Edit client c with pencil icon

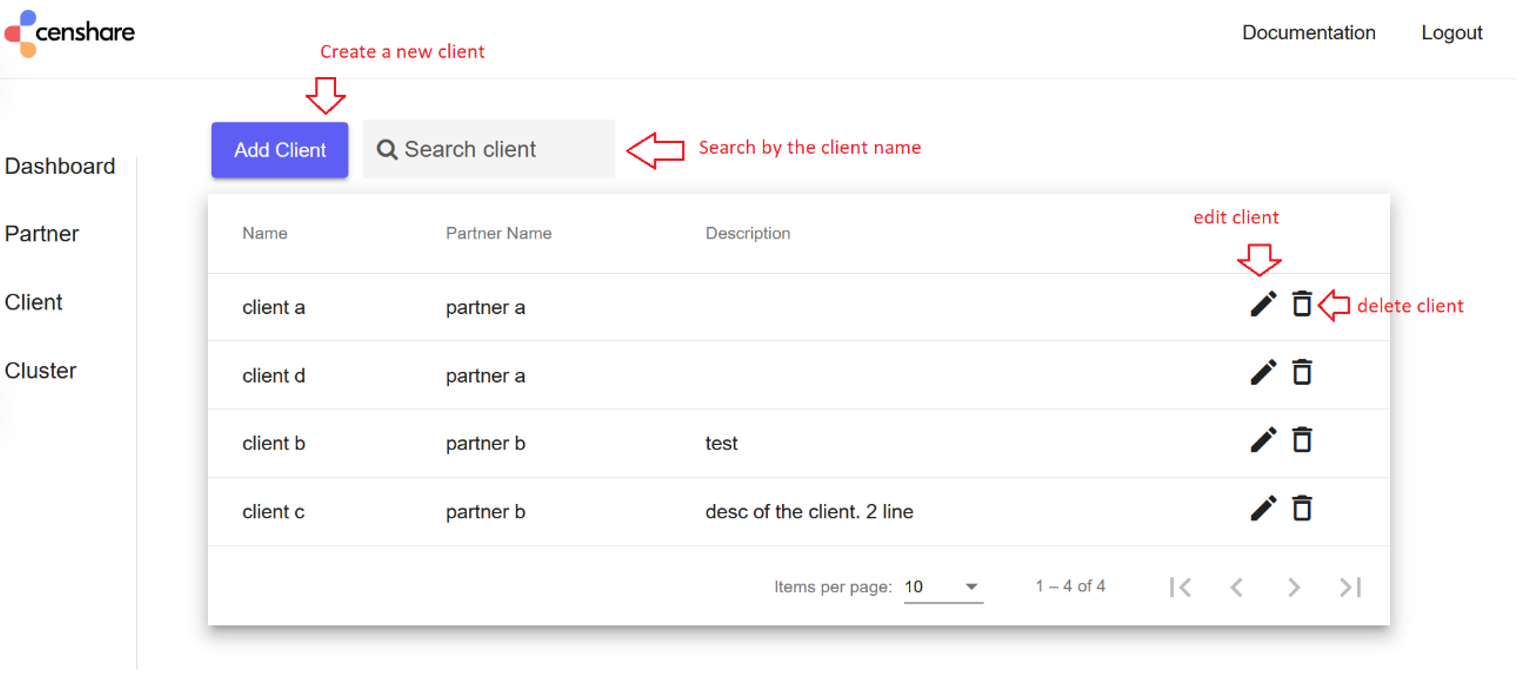point(1263,509)
